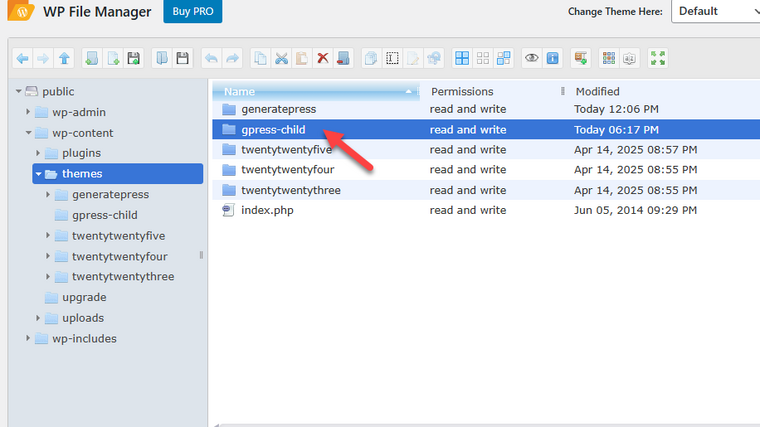Click the invert selection grid icon
Image resolution: width=760 pixels, height=427 pixels.
[x=504, y=59]
